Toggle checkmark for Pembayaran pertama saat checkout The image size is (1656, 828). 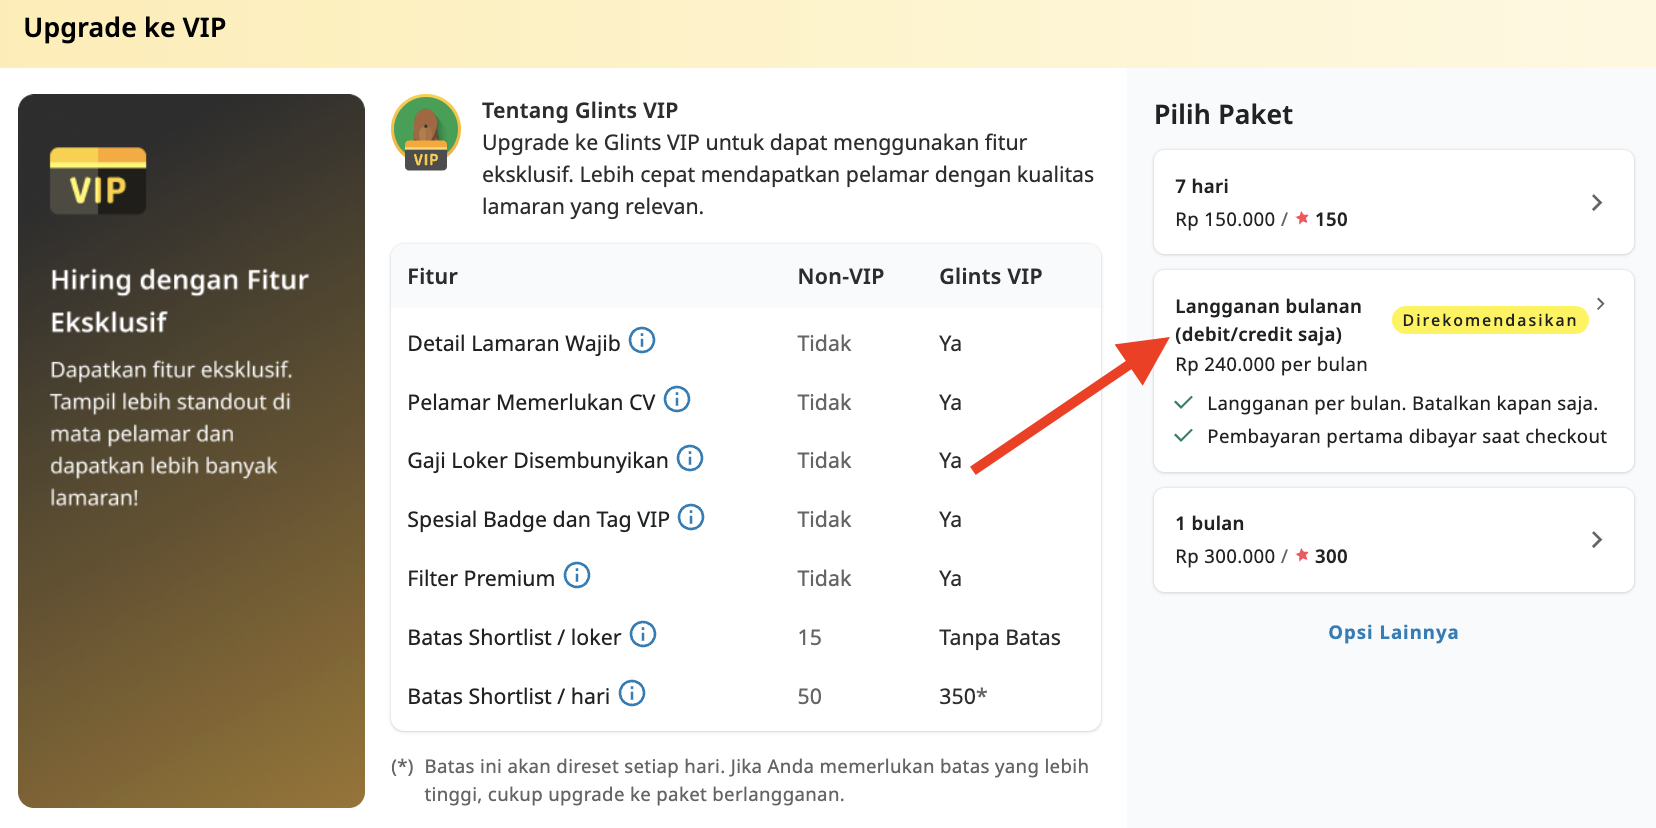pyautogui.click(x=1183, y=436)
